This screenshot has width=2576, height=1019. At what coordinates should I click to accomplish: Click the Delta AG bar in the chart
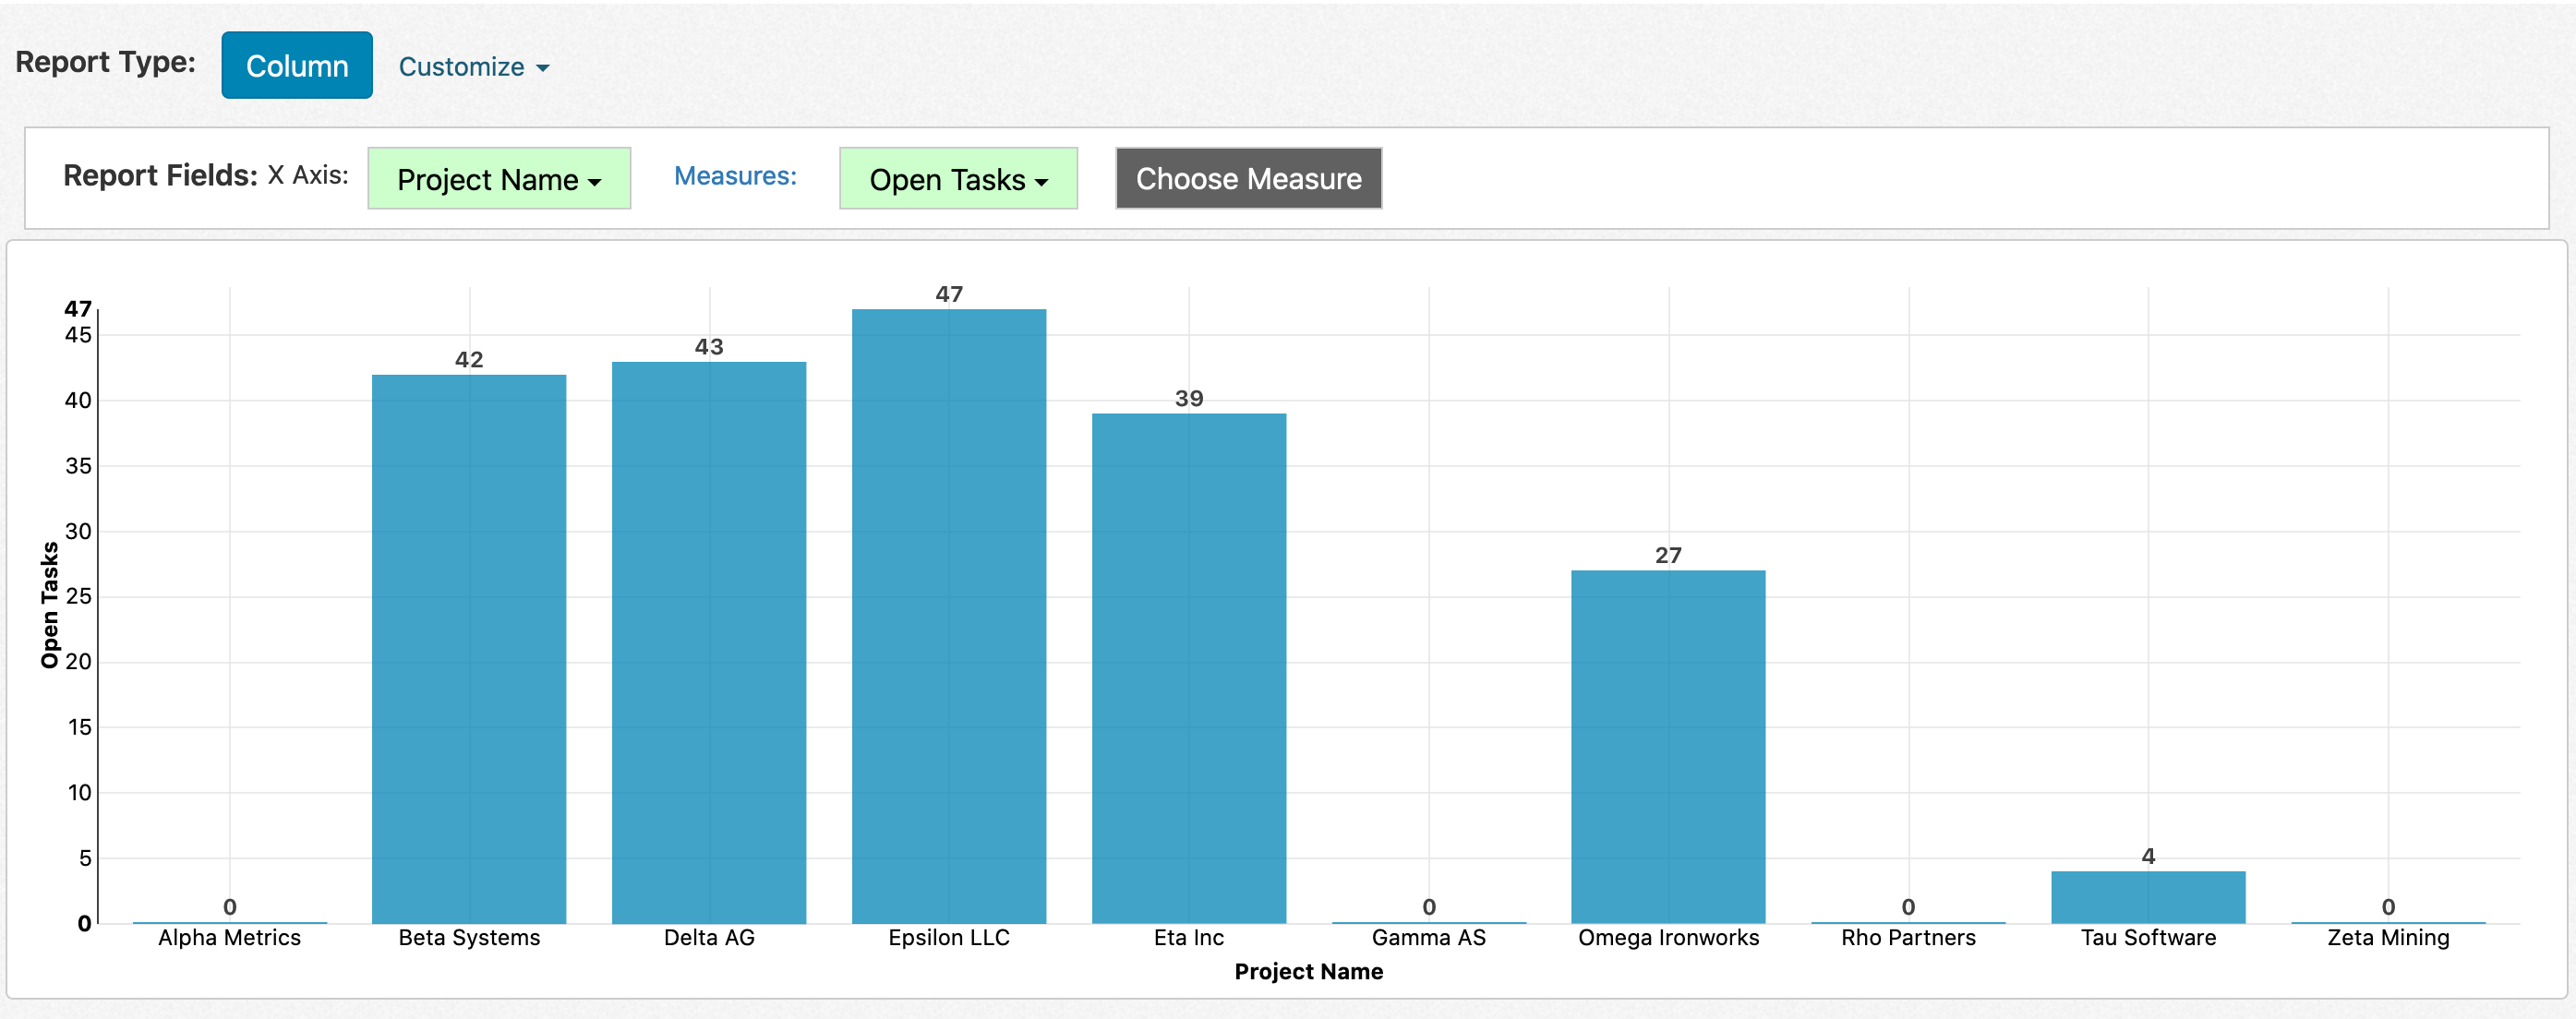click(708, 650)
